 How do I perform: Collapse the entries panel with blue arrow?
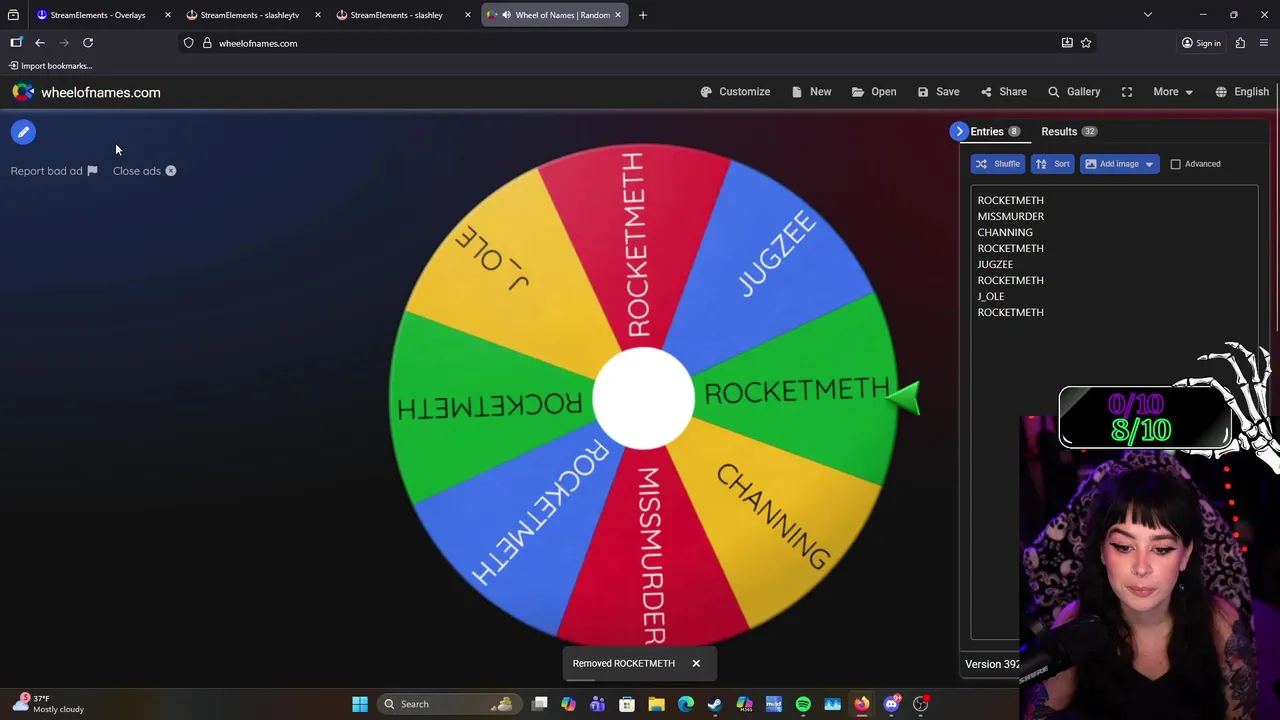tap(959, 131)
